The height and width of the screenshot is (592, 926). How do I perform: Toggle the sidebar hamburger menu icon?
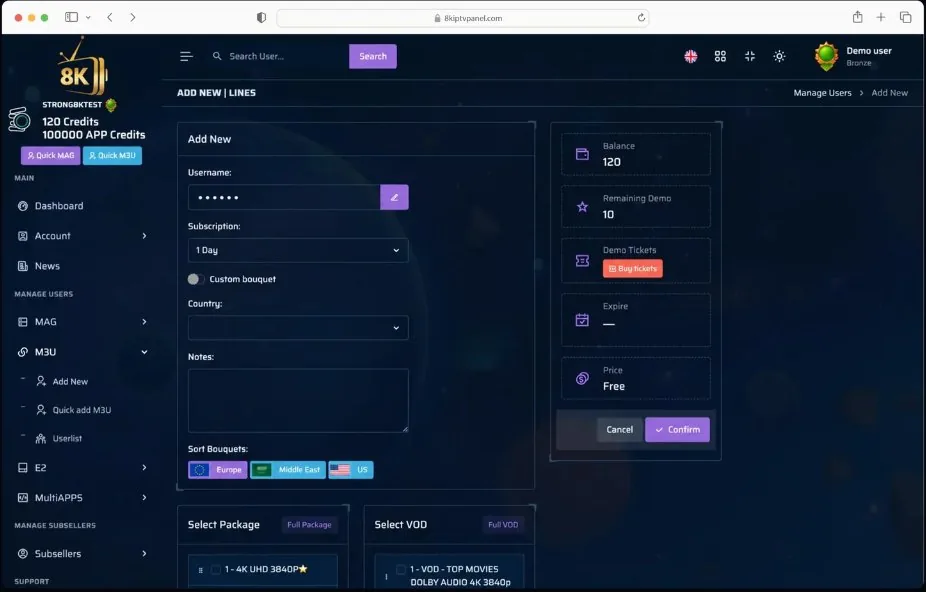click(186, 56)
